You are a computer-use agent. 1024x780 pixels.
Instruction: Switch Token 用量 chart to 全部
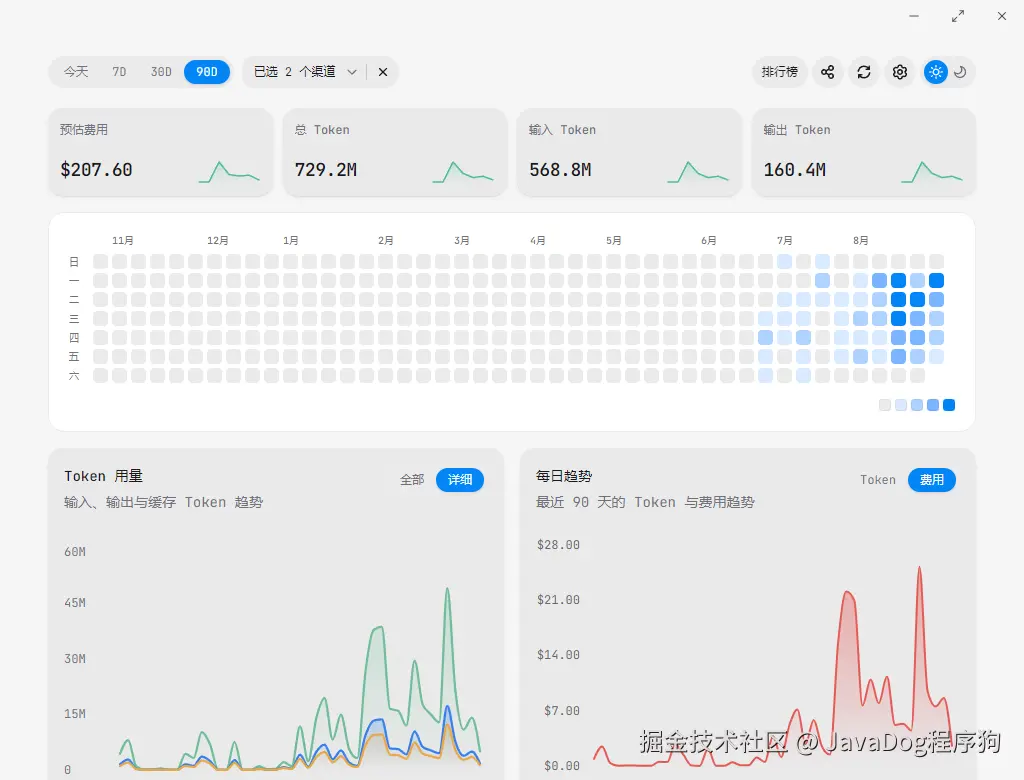[x=412, y=479]
